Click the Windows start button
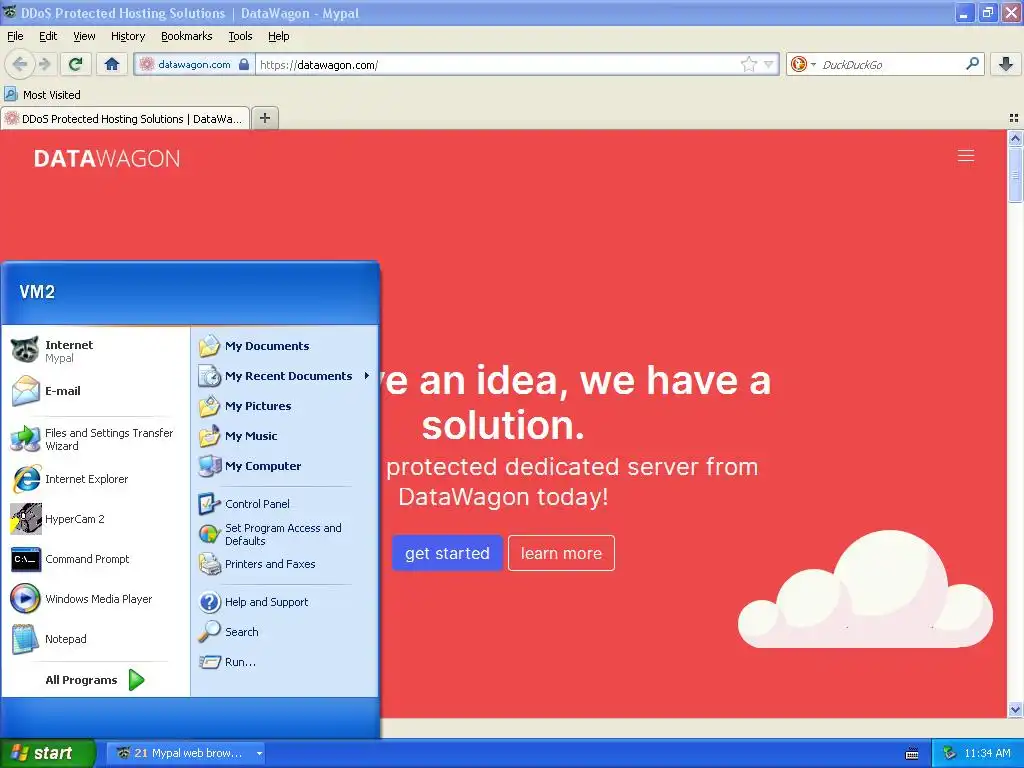Viewport: 1024px width, 768px height. tap(47, 753)
